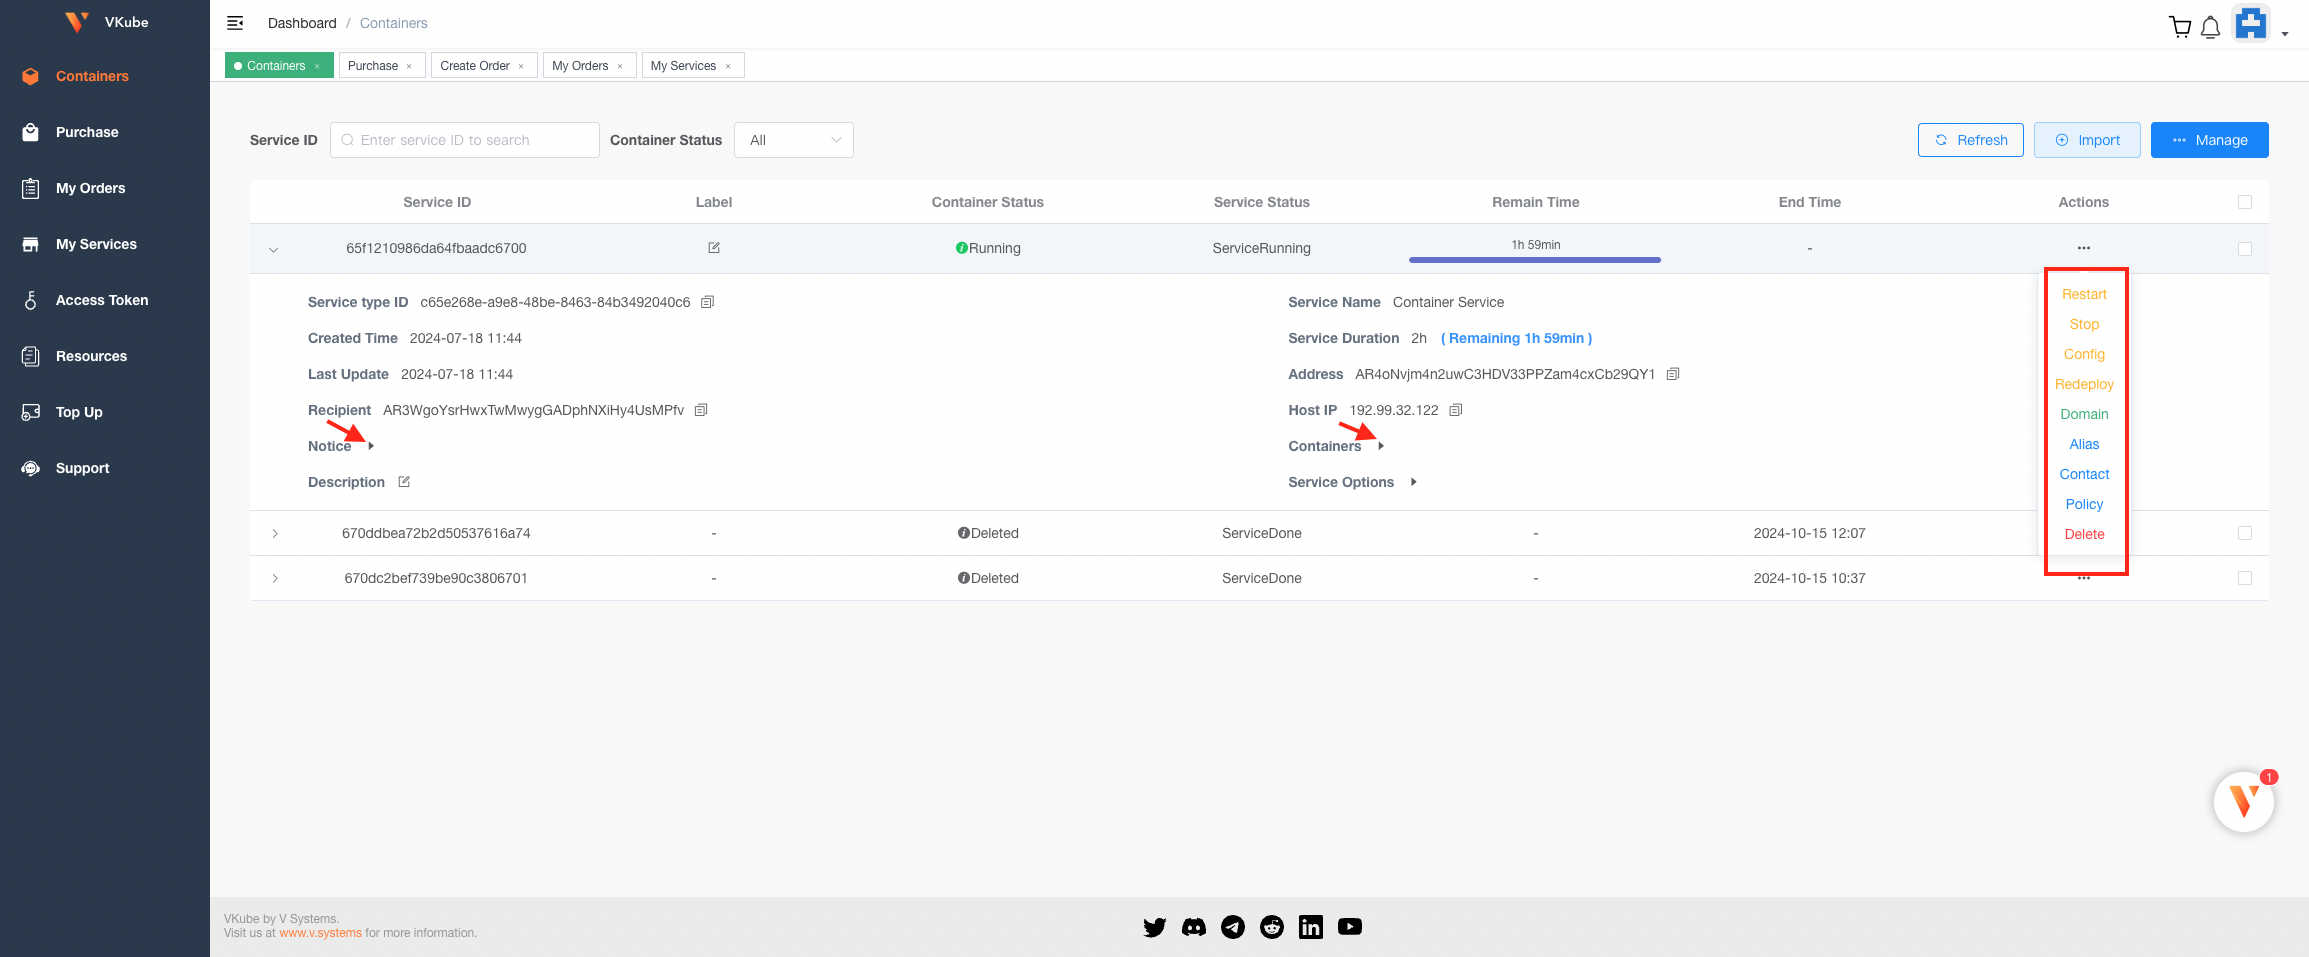Select checkbox for service 65f1210986da64fbaadc6700
2309x957 pixels.
(x=2245, y=249)
